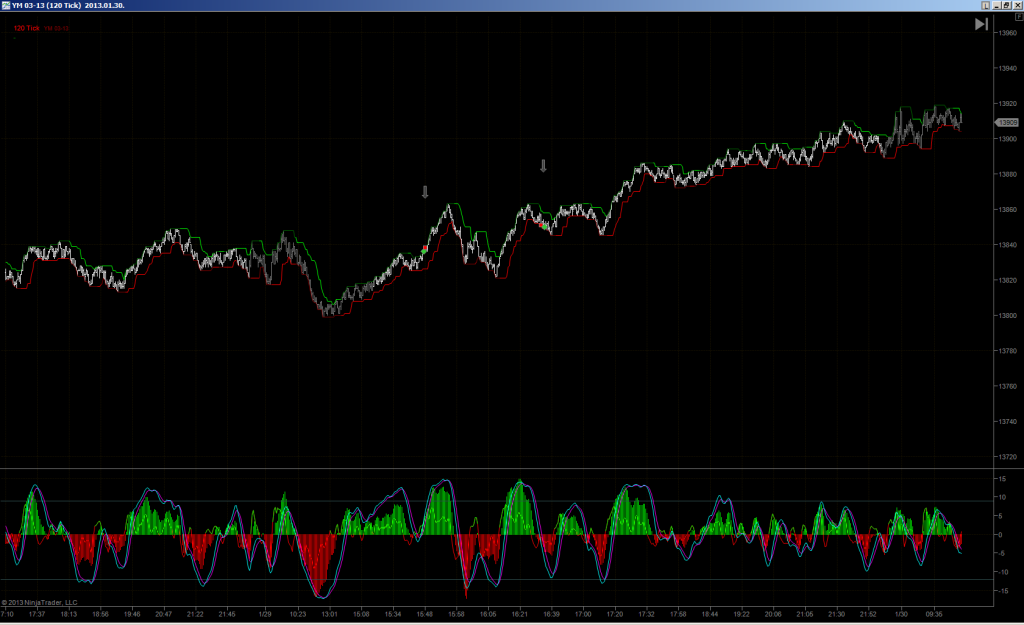The image size is (1024, 625).
Task: Click the 1/30 date label on time axis
Action: click(901, 614)
